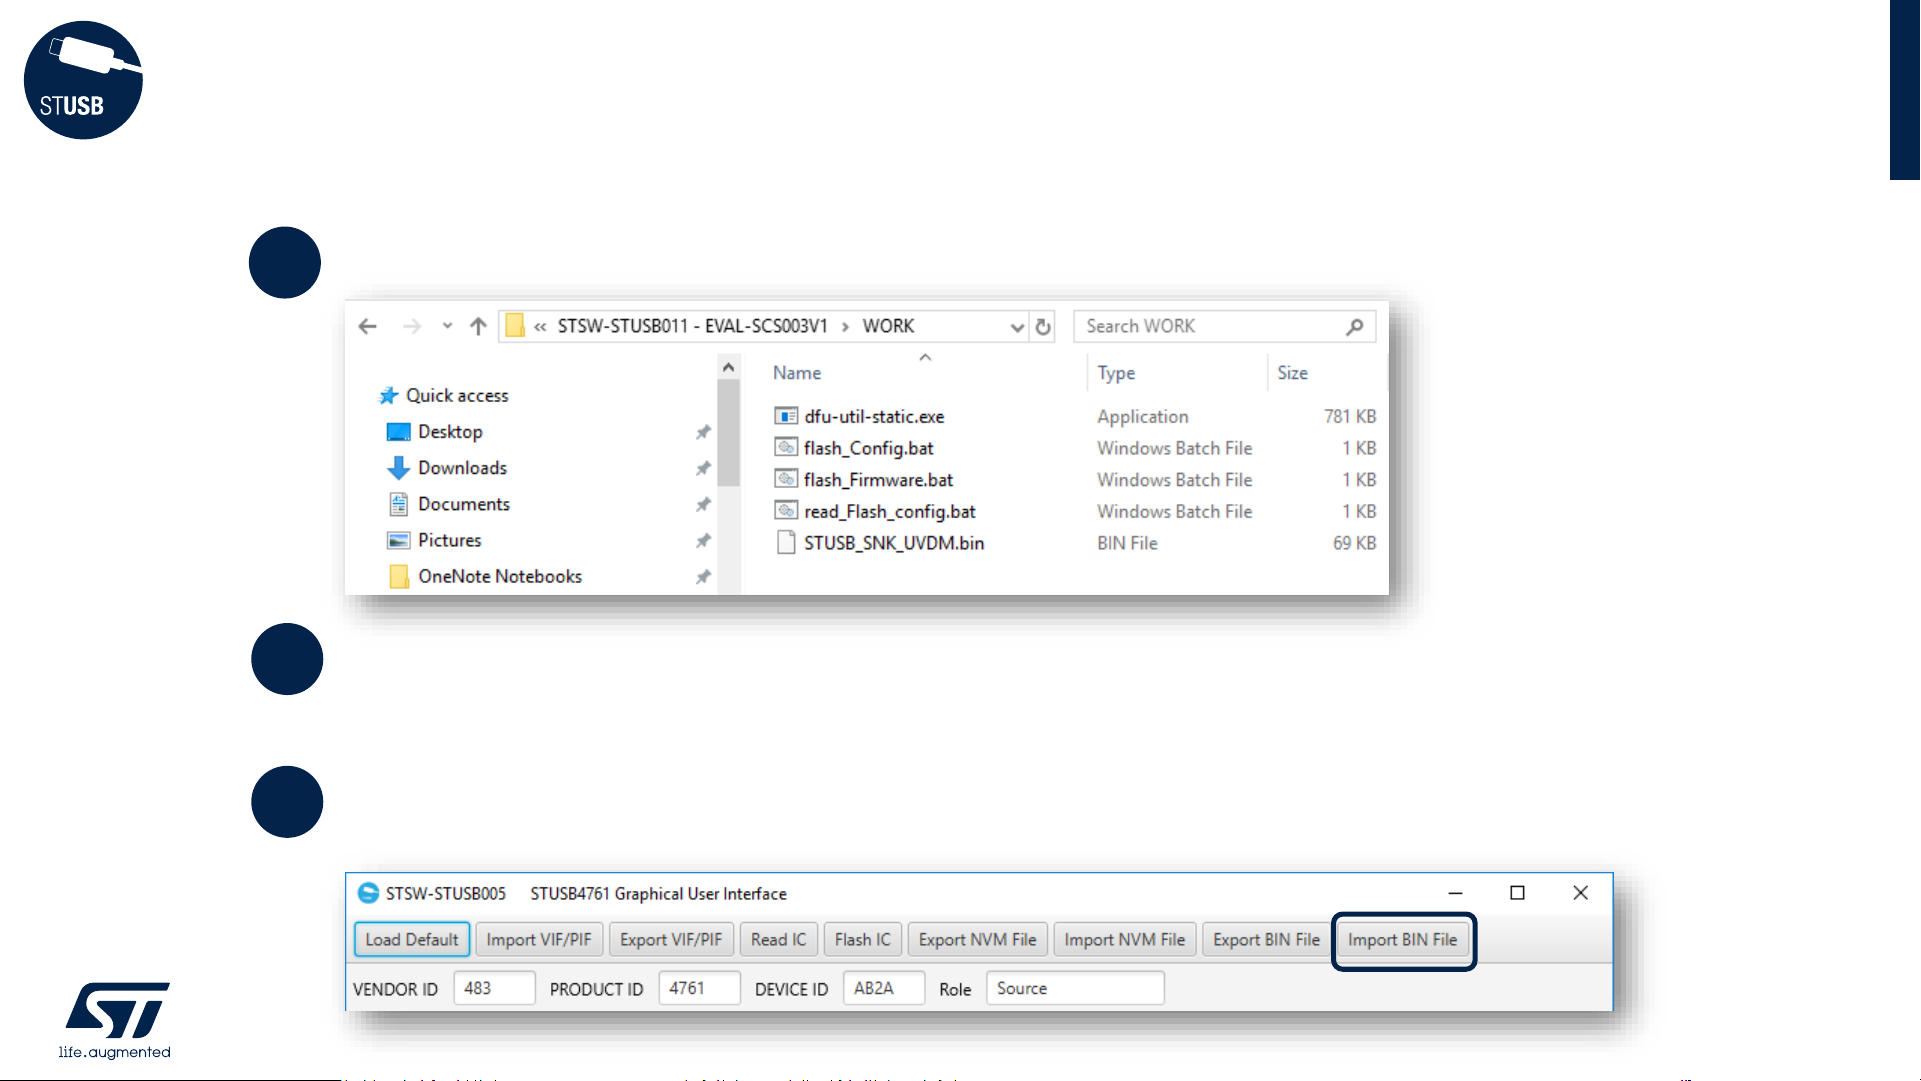This screenshot has height=1081, width=1921.
Task: Click the flash_Firmware.bat batch file icon
Action: coord(786,480)
